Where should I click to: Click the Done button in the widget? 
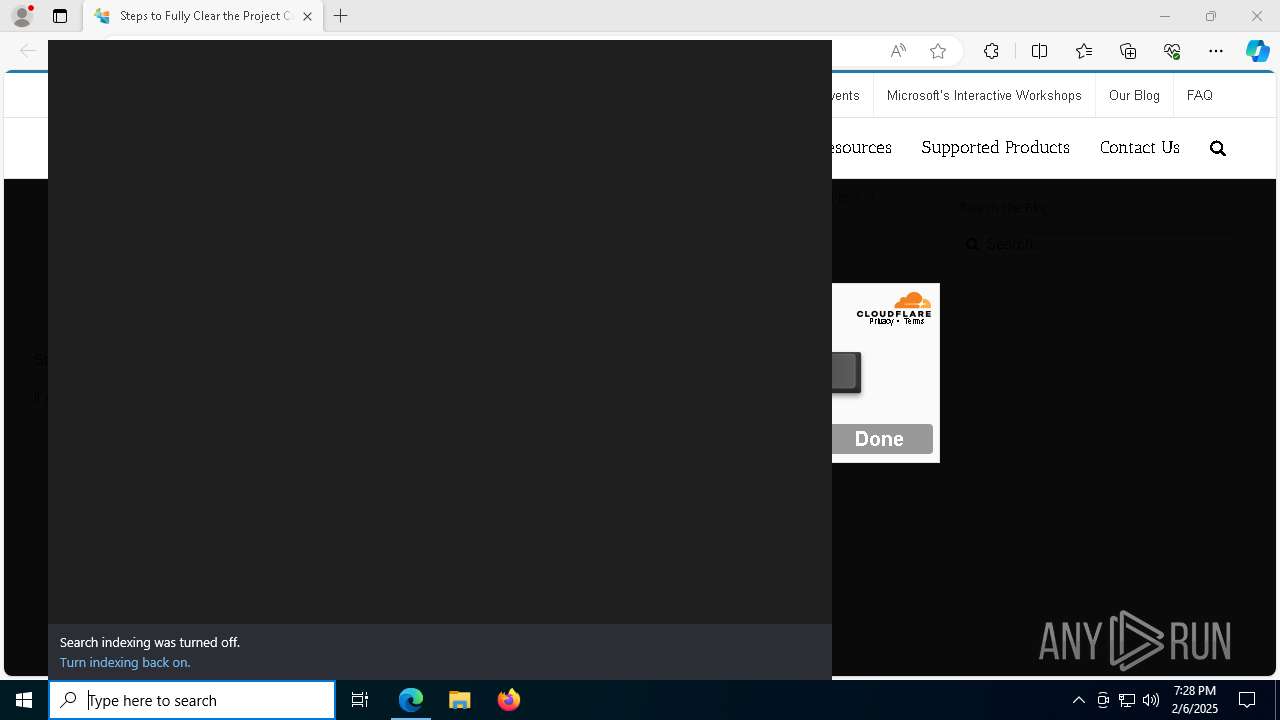879,439
